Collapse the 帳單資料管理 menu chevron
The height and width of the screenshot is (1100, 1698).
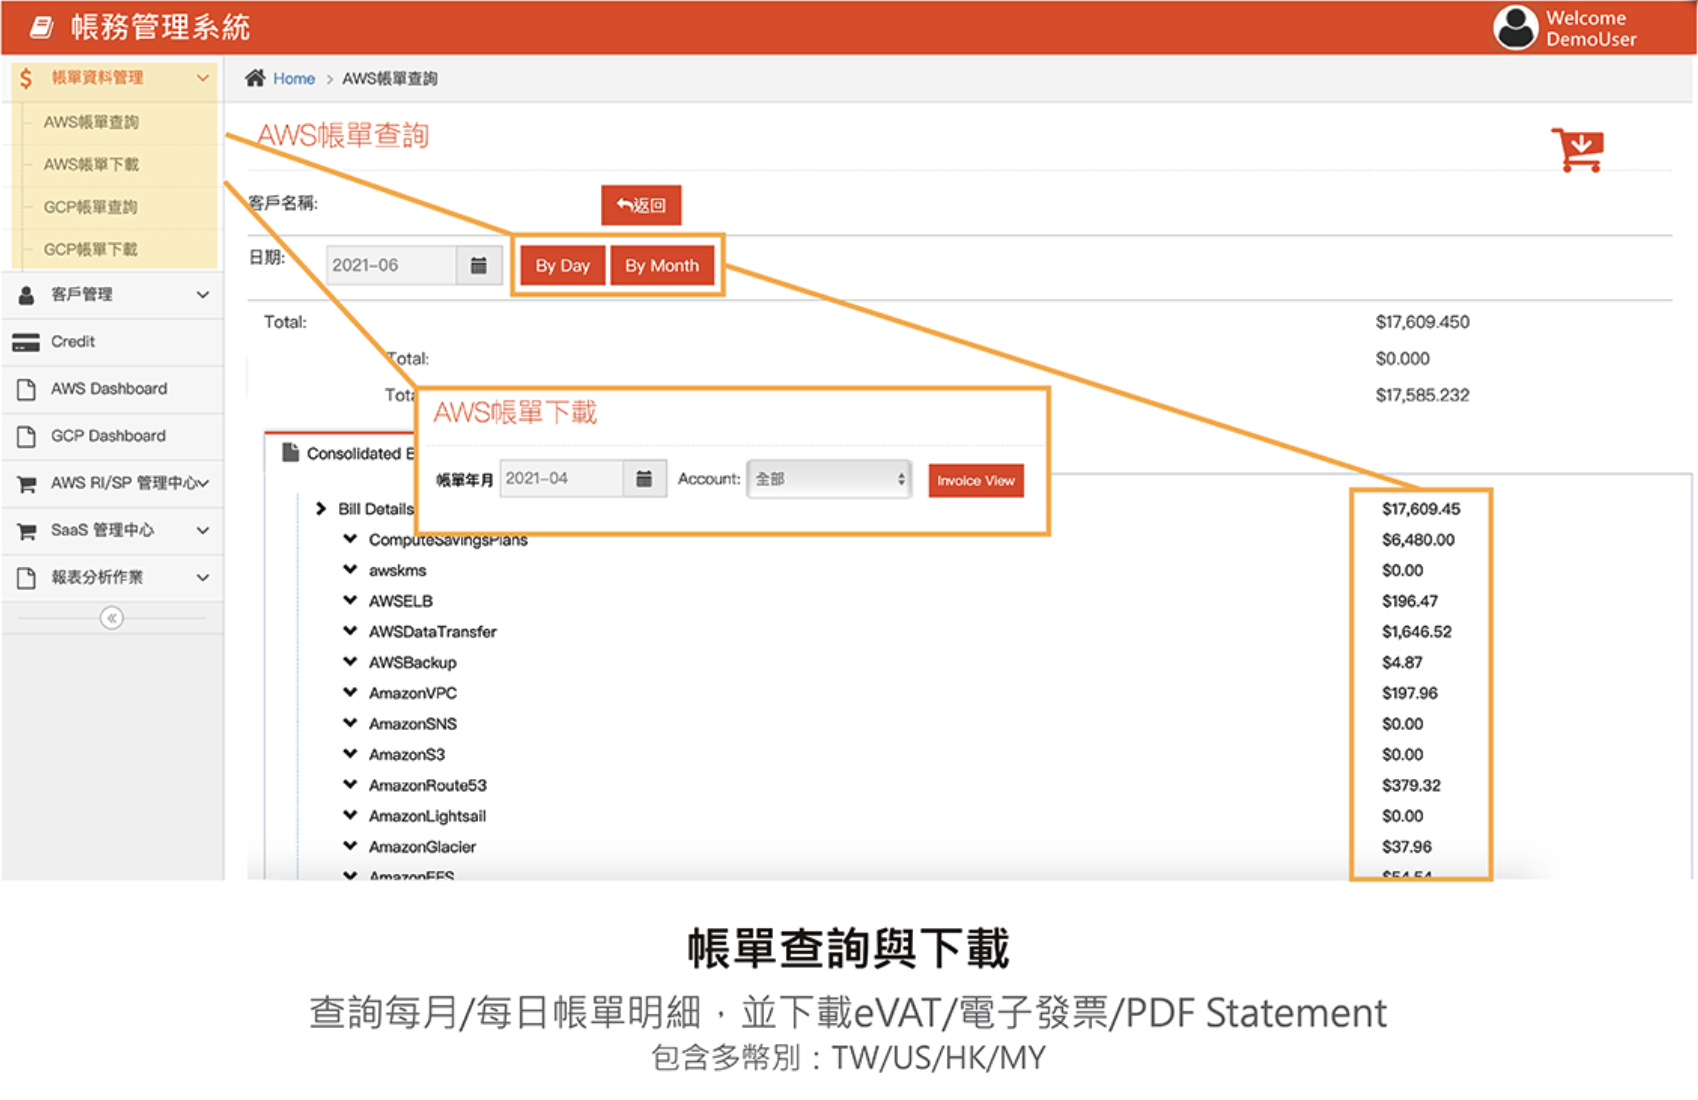203,78
